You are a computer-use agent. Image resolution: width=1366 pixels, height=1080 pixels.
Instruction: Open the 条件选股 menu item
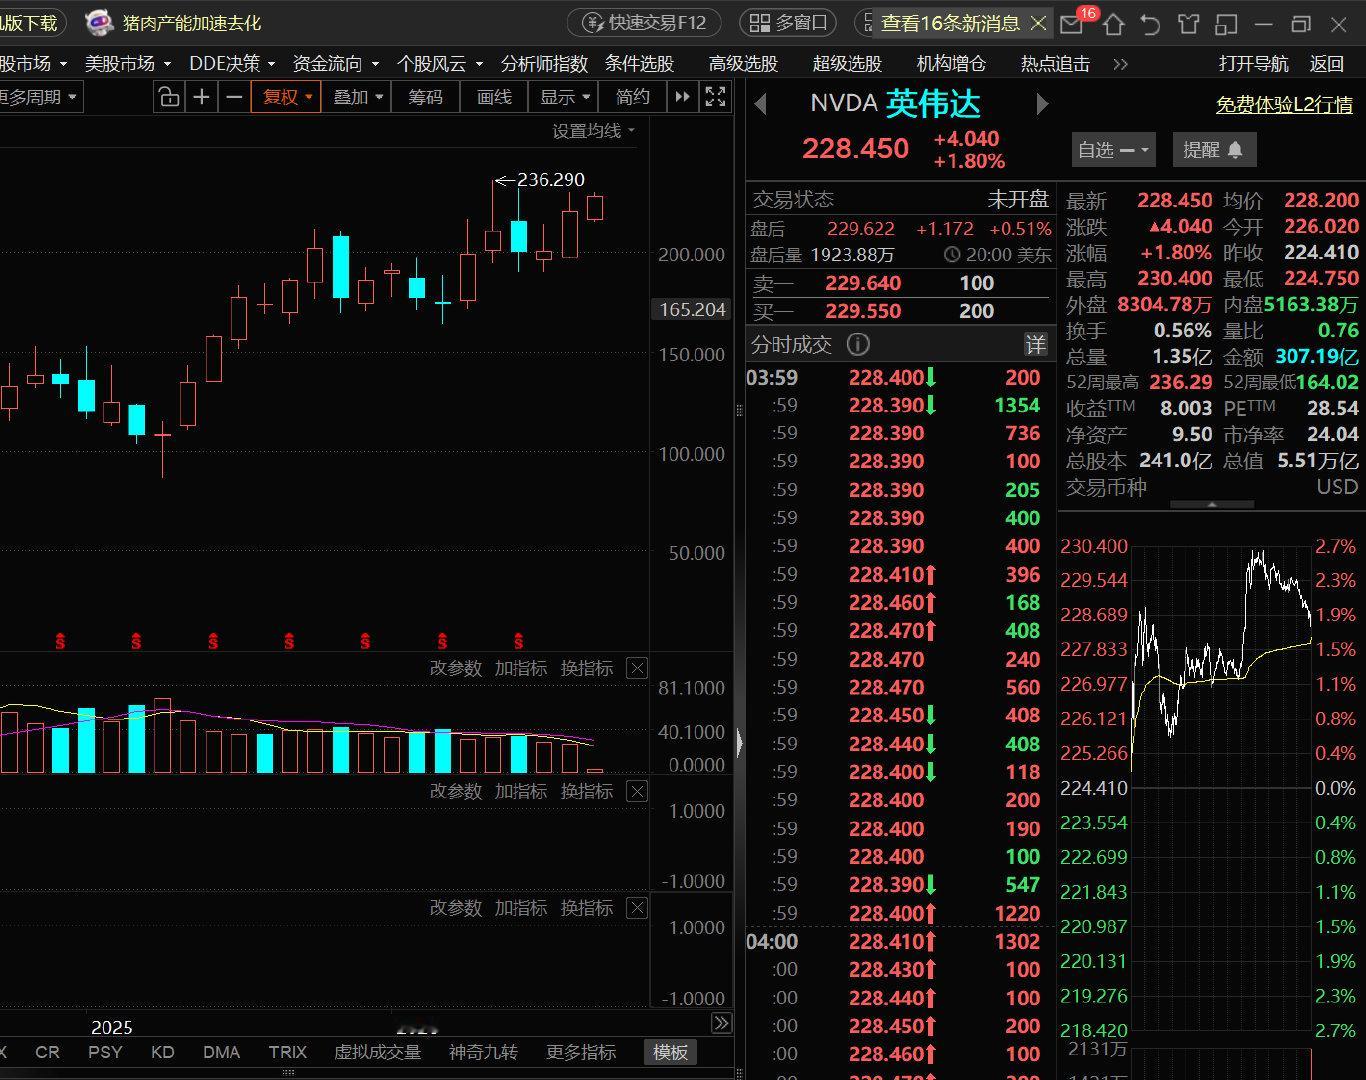pyautogui.click(x=639, y=64)
